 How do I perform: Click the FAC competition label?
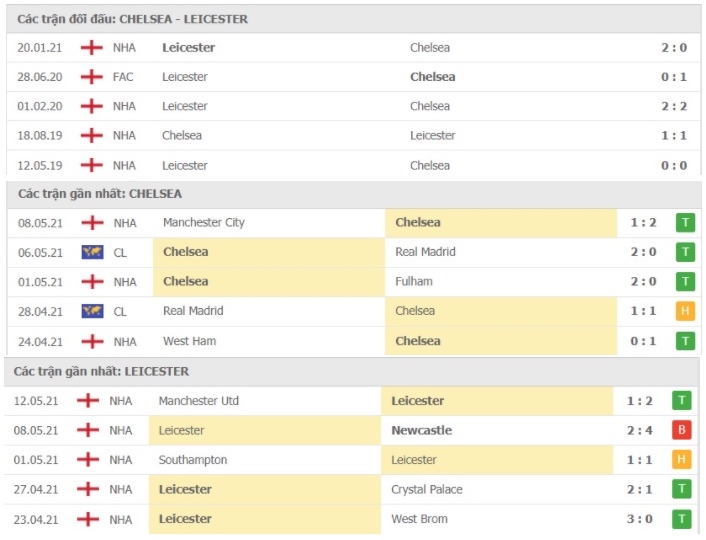pos(123,77)
